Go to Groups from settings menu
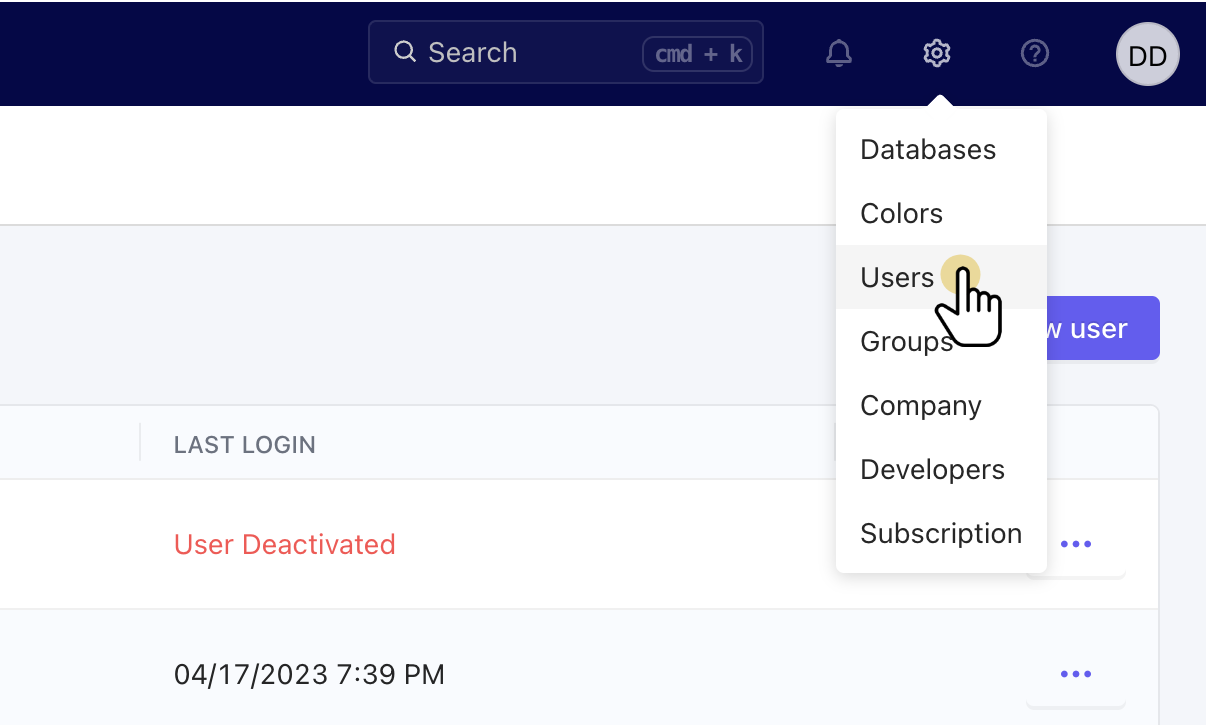 [905, 342]
